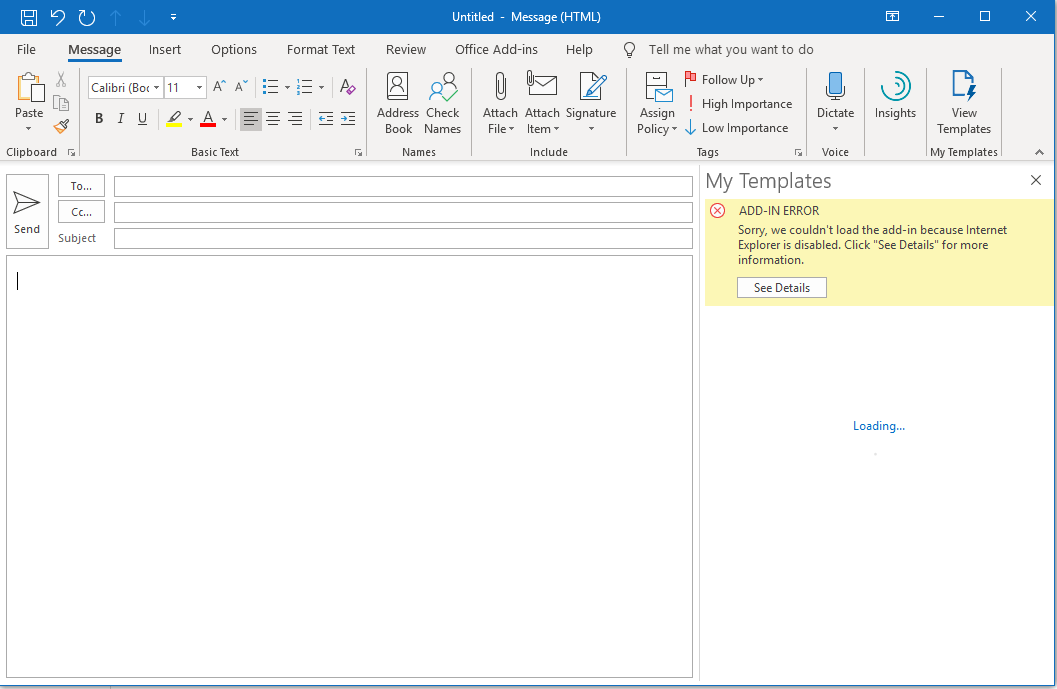Apply a bulleted list
Image resolution: width=1057 pixels, height=689 pixels.
(x=270, y=87)
